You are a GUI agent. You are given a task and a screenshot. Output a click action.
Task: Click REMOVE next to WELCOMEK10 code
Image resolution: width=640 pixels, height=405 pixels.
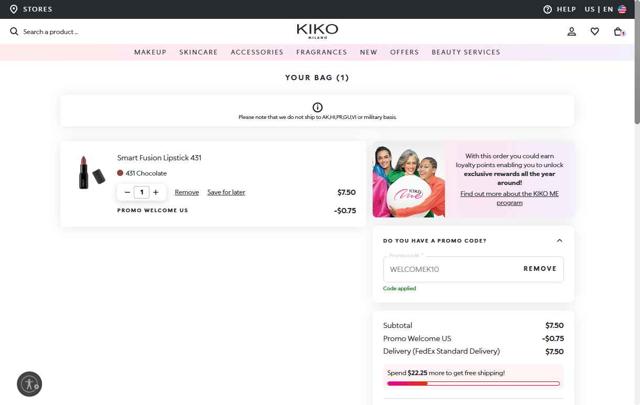coord(540,269)
